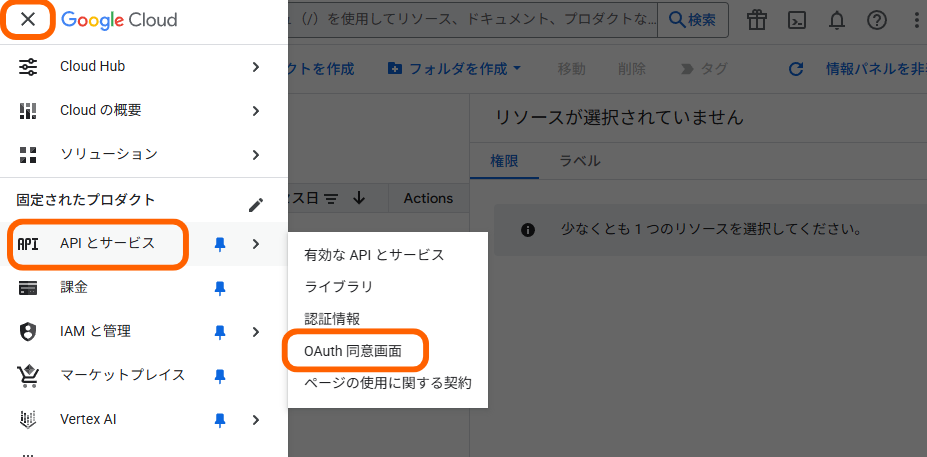The width and height of the screenshot is (927, 457).
Task: Click the Vertex AI icon
Action: coord(28,420)
